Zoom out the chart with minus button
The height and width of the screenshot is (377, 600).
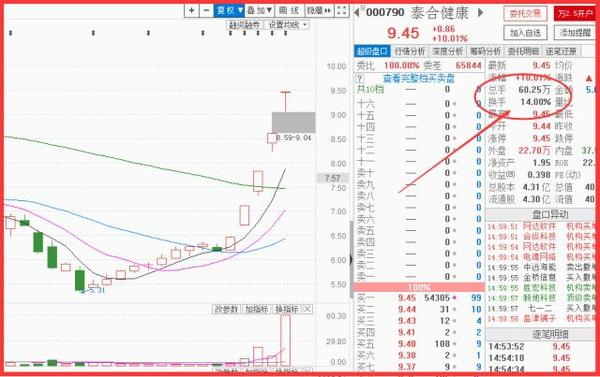(x=206, y=10)
